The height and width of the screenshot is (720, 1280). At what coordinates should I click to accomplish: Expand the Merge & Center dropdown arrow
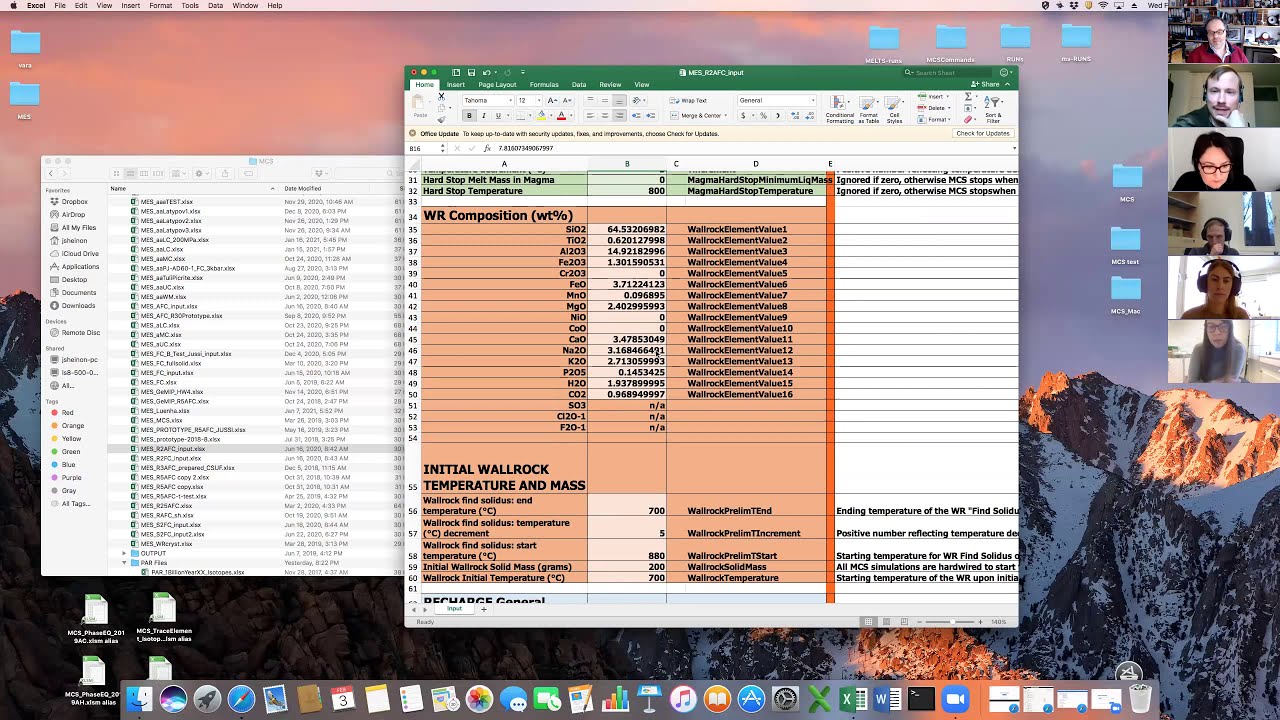pyautogui.click(x=724, y=116)
